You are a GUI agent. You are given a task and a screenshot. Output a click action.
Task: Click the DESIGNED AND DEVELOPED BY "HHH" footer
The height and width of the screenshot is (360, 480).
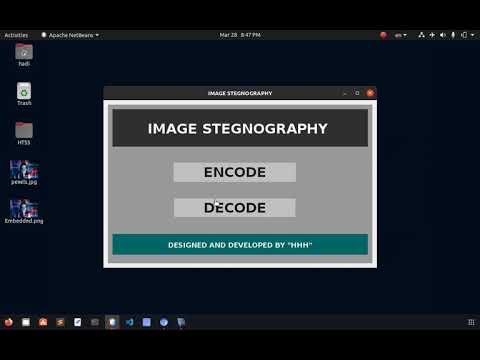pyautogui.click(x=240, y=245)
